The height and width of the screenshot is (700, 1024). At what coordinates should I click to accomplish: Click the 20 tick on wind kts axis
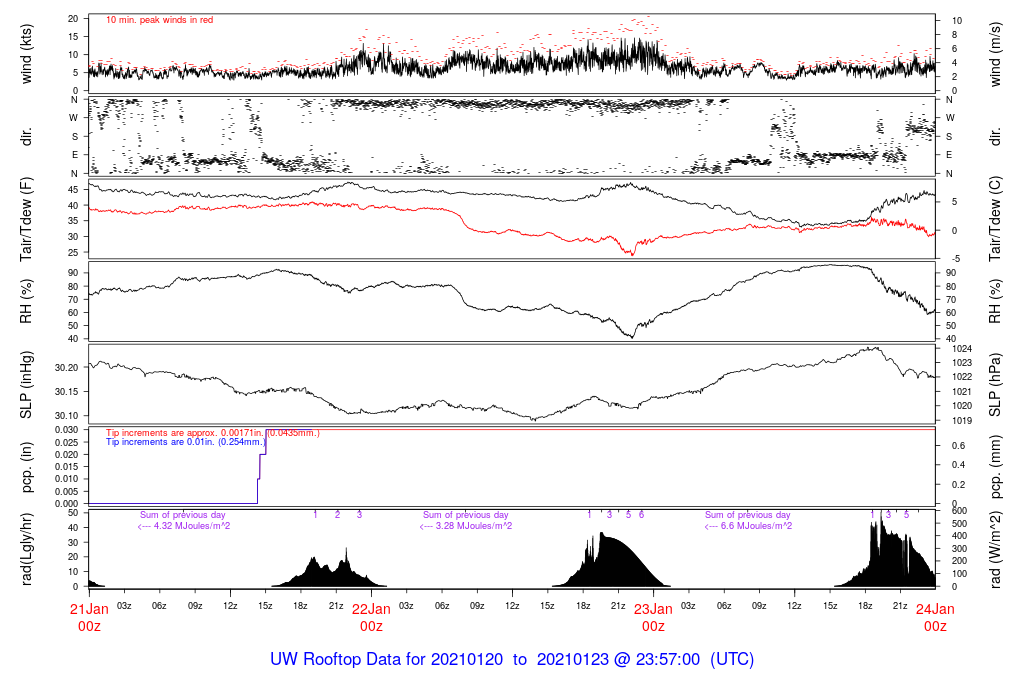pyautogui.click(x=73, y=19)
